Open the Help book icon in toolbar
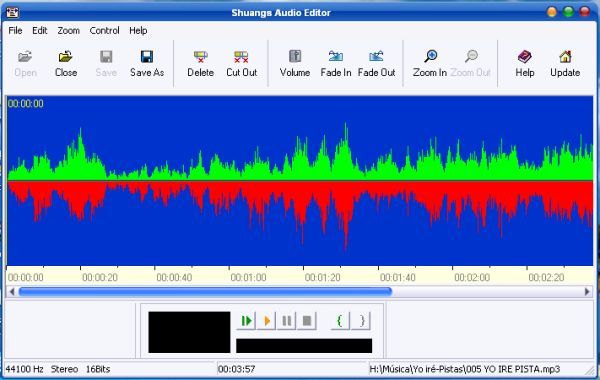The height and width of the screenshot is (380, 600). pyautogui.click(x=524, y=57)
